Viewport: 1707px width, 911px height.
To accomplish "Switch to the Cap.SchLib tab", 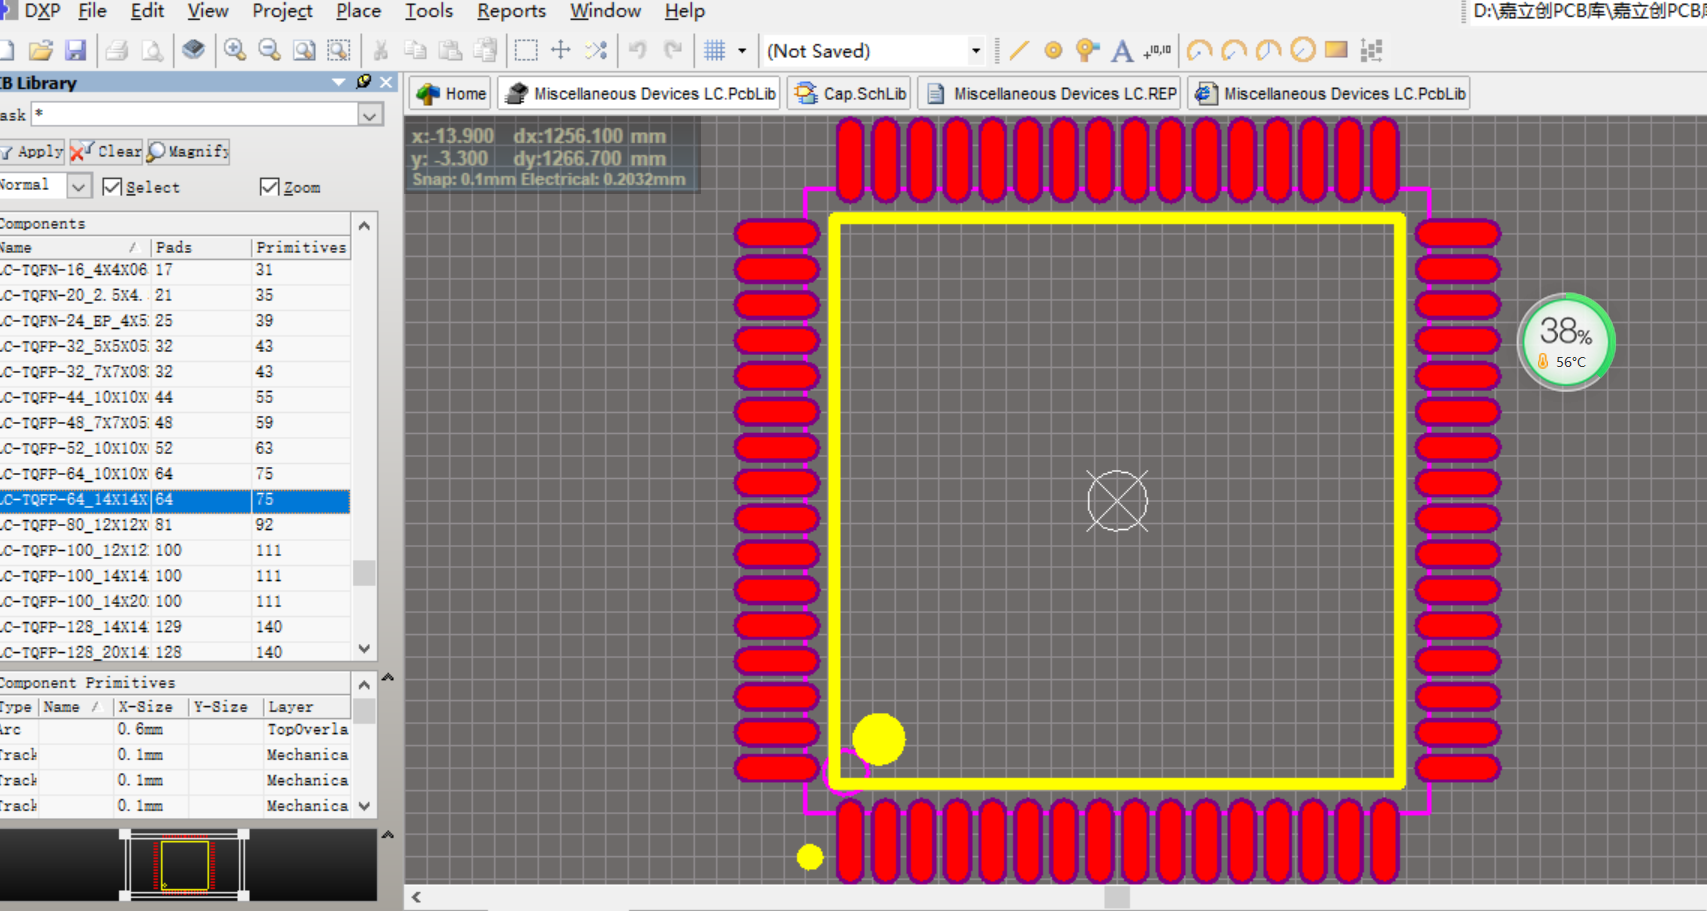I will [850, 93].
